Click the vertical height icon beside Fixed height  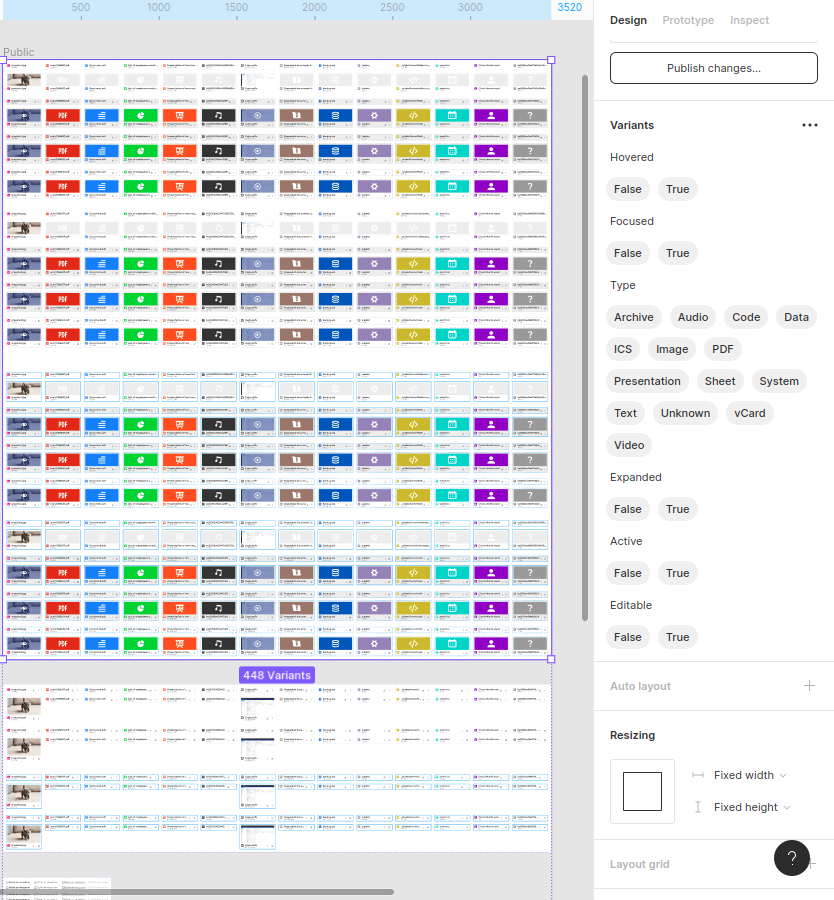tap(698, 807)
